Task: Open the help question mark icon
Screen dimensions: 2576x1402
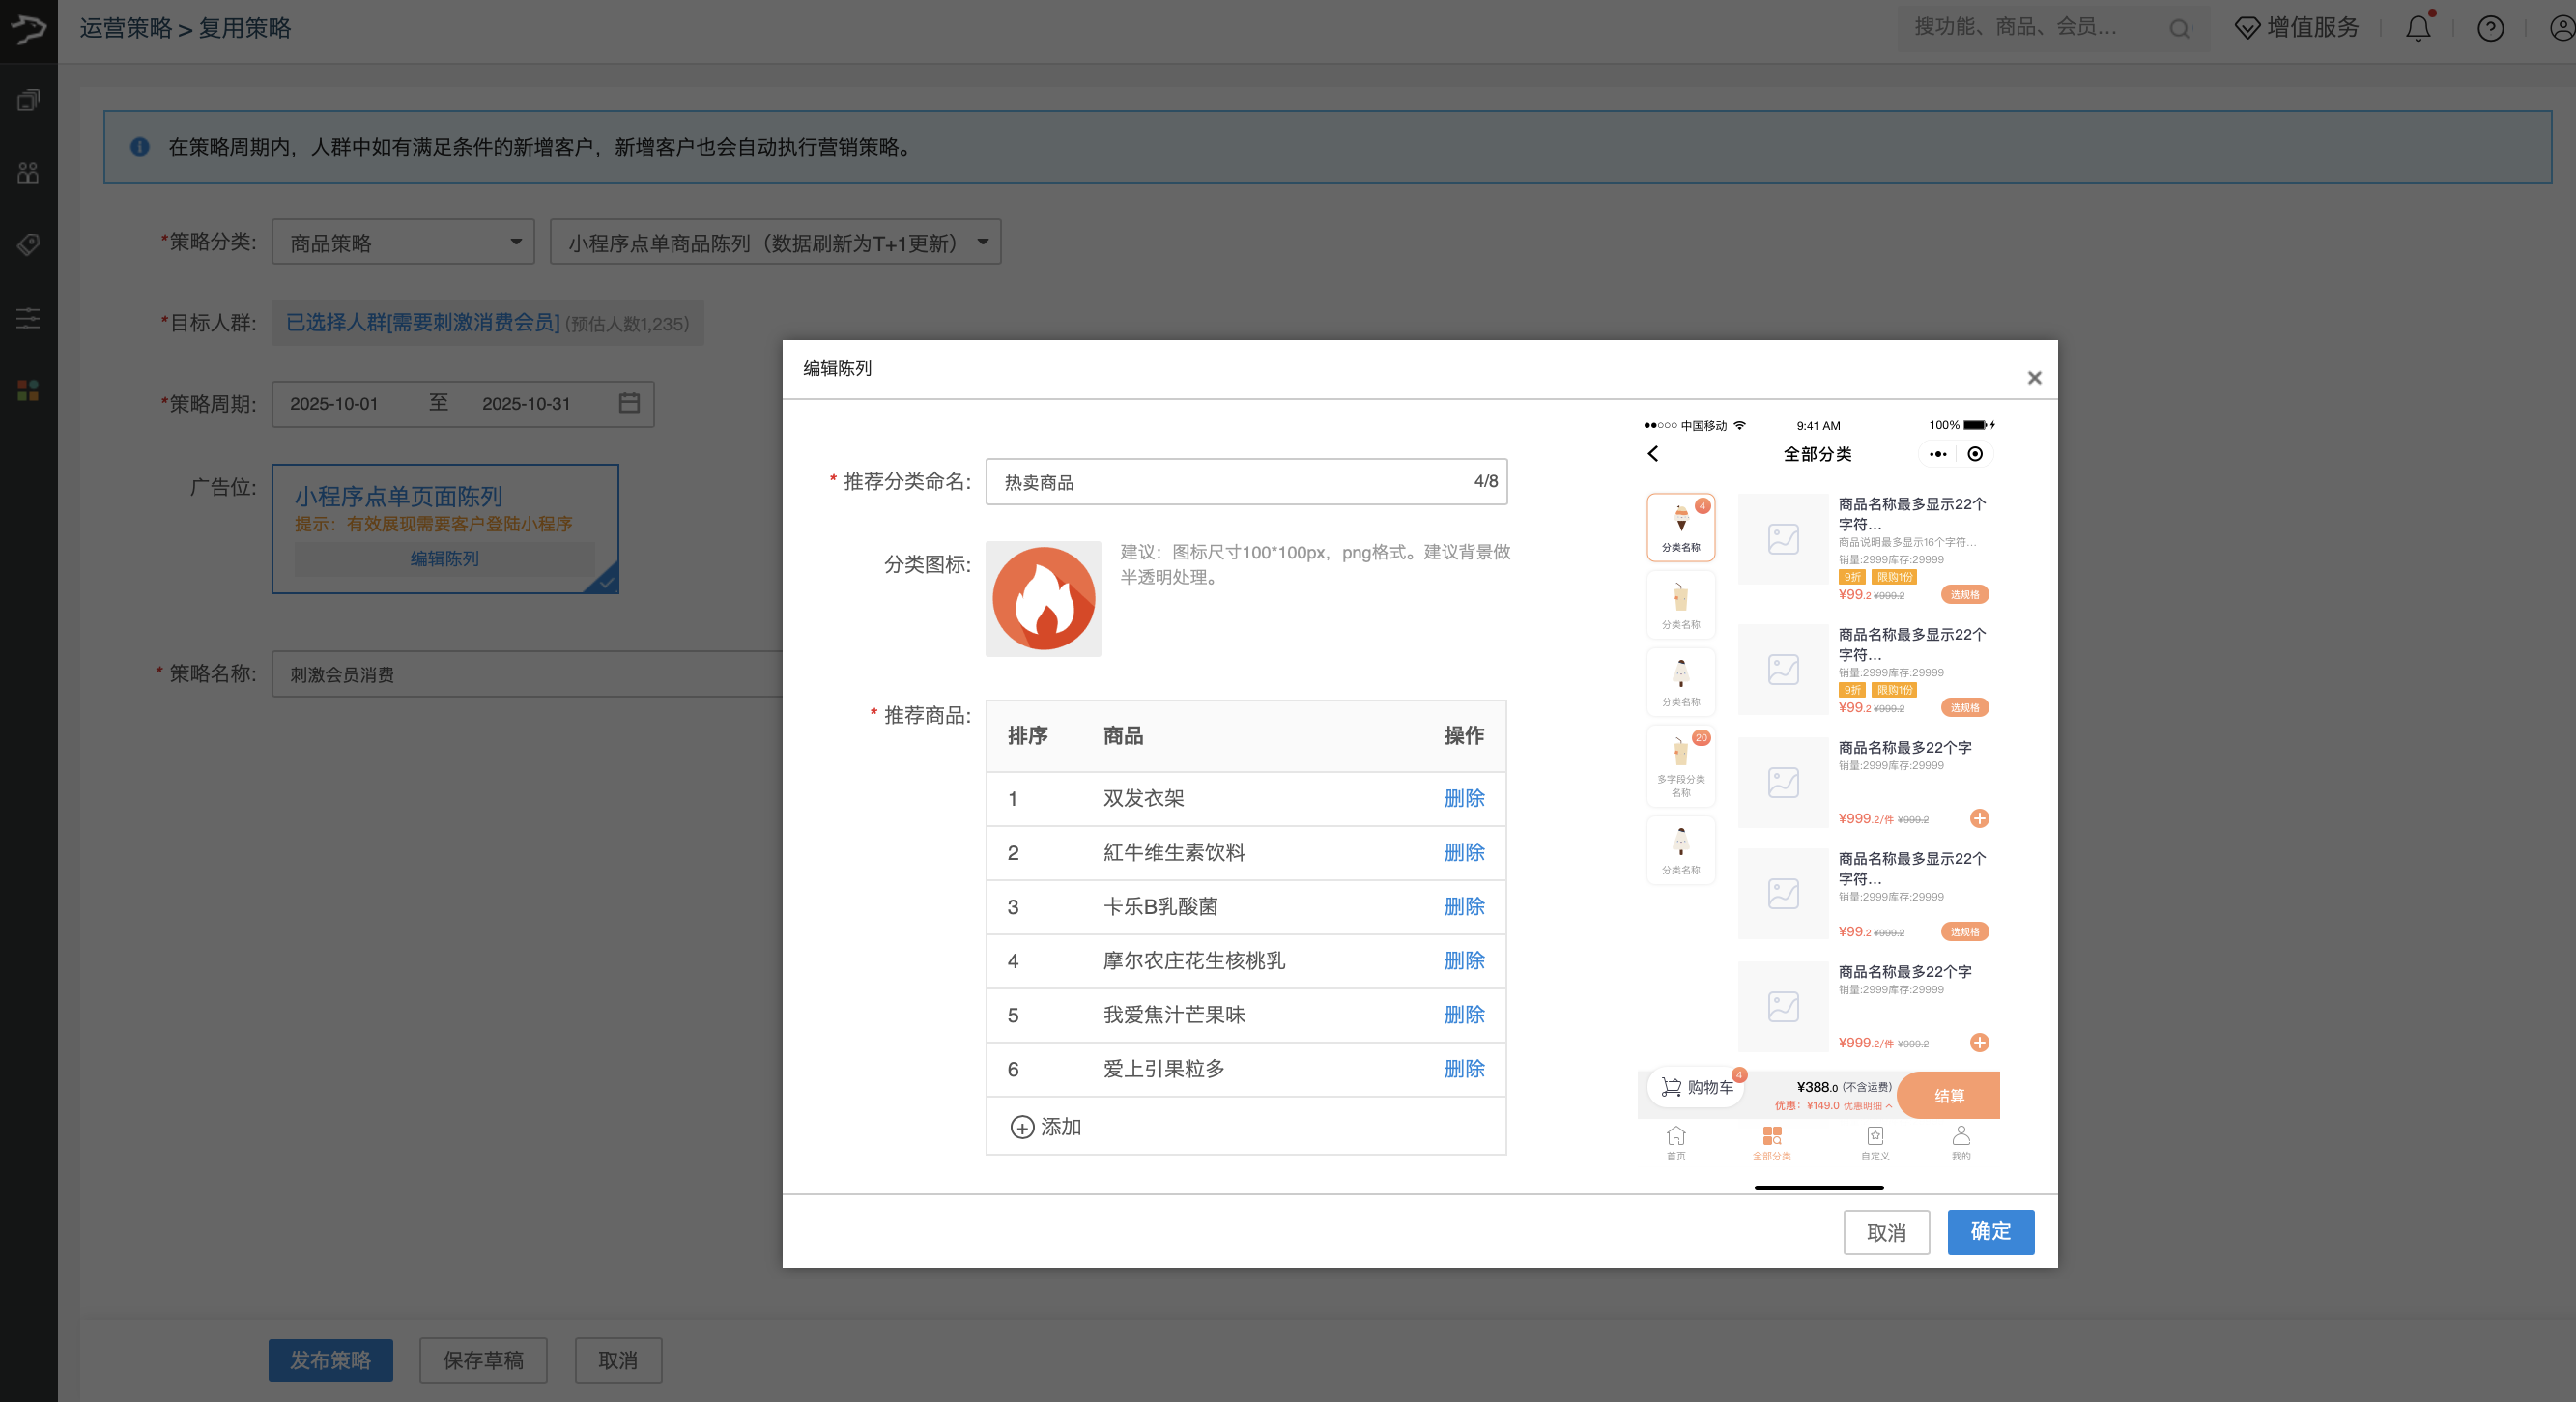Action: point(2490,28)
